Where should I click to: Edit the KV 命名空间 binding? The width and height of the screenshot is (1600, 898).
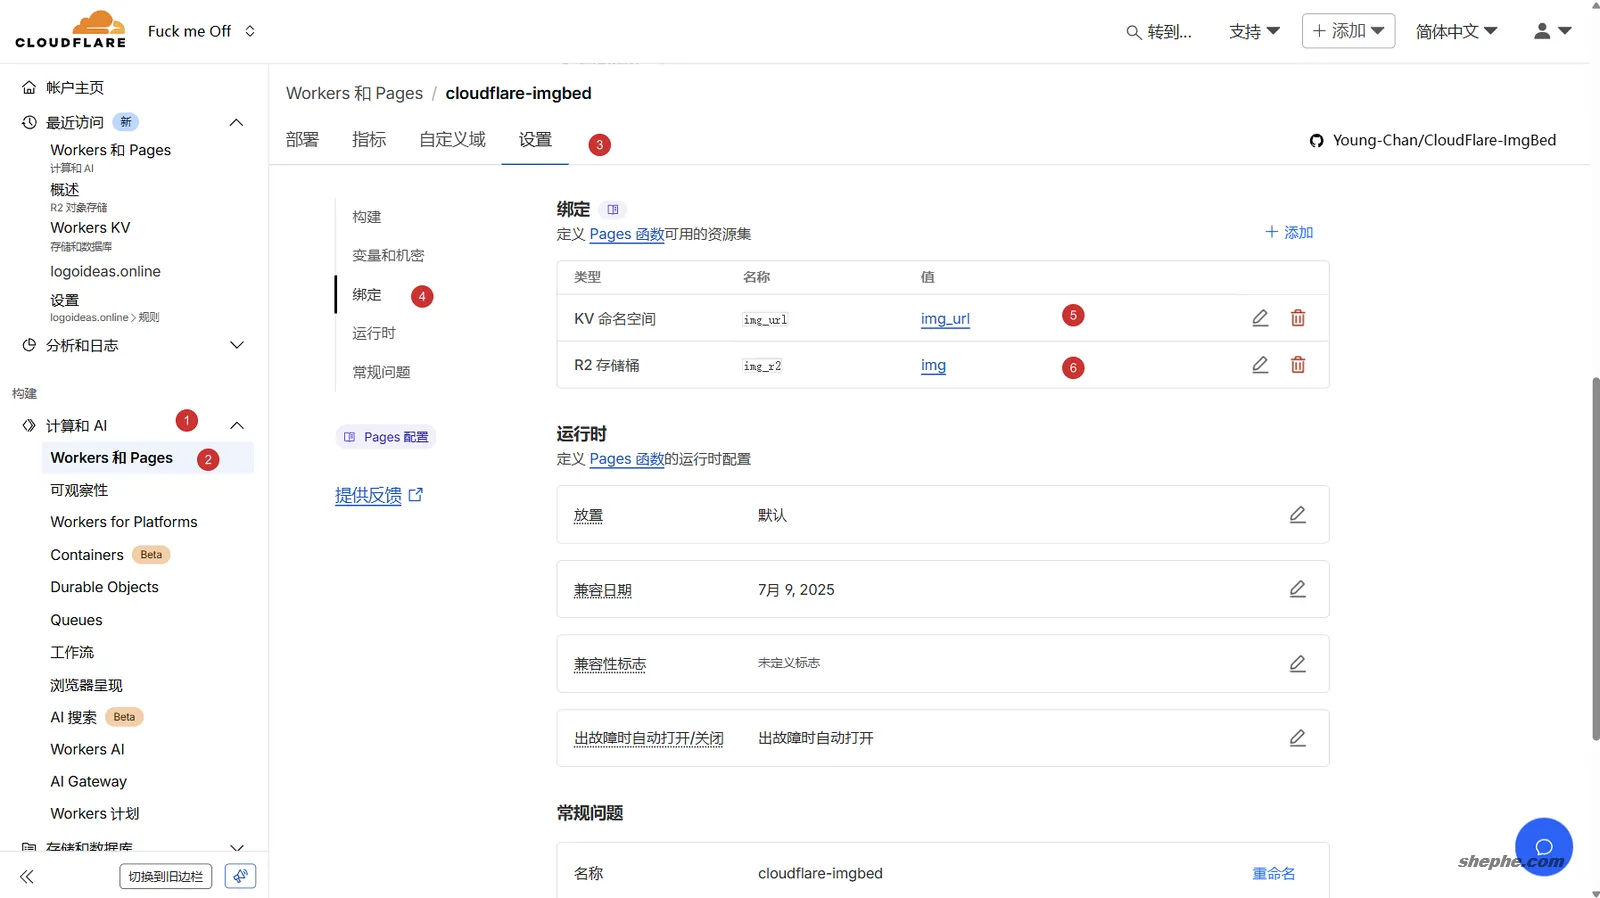click(x=1260, y=318)
